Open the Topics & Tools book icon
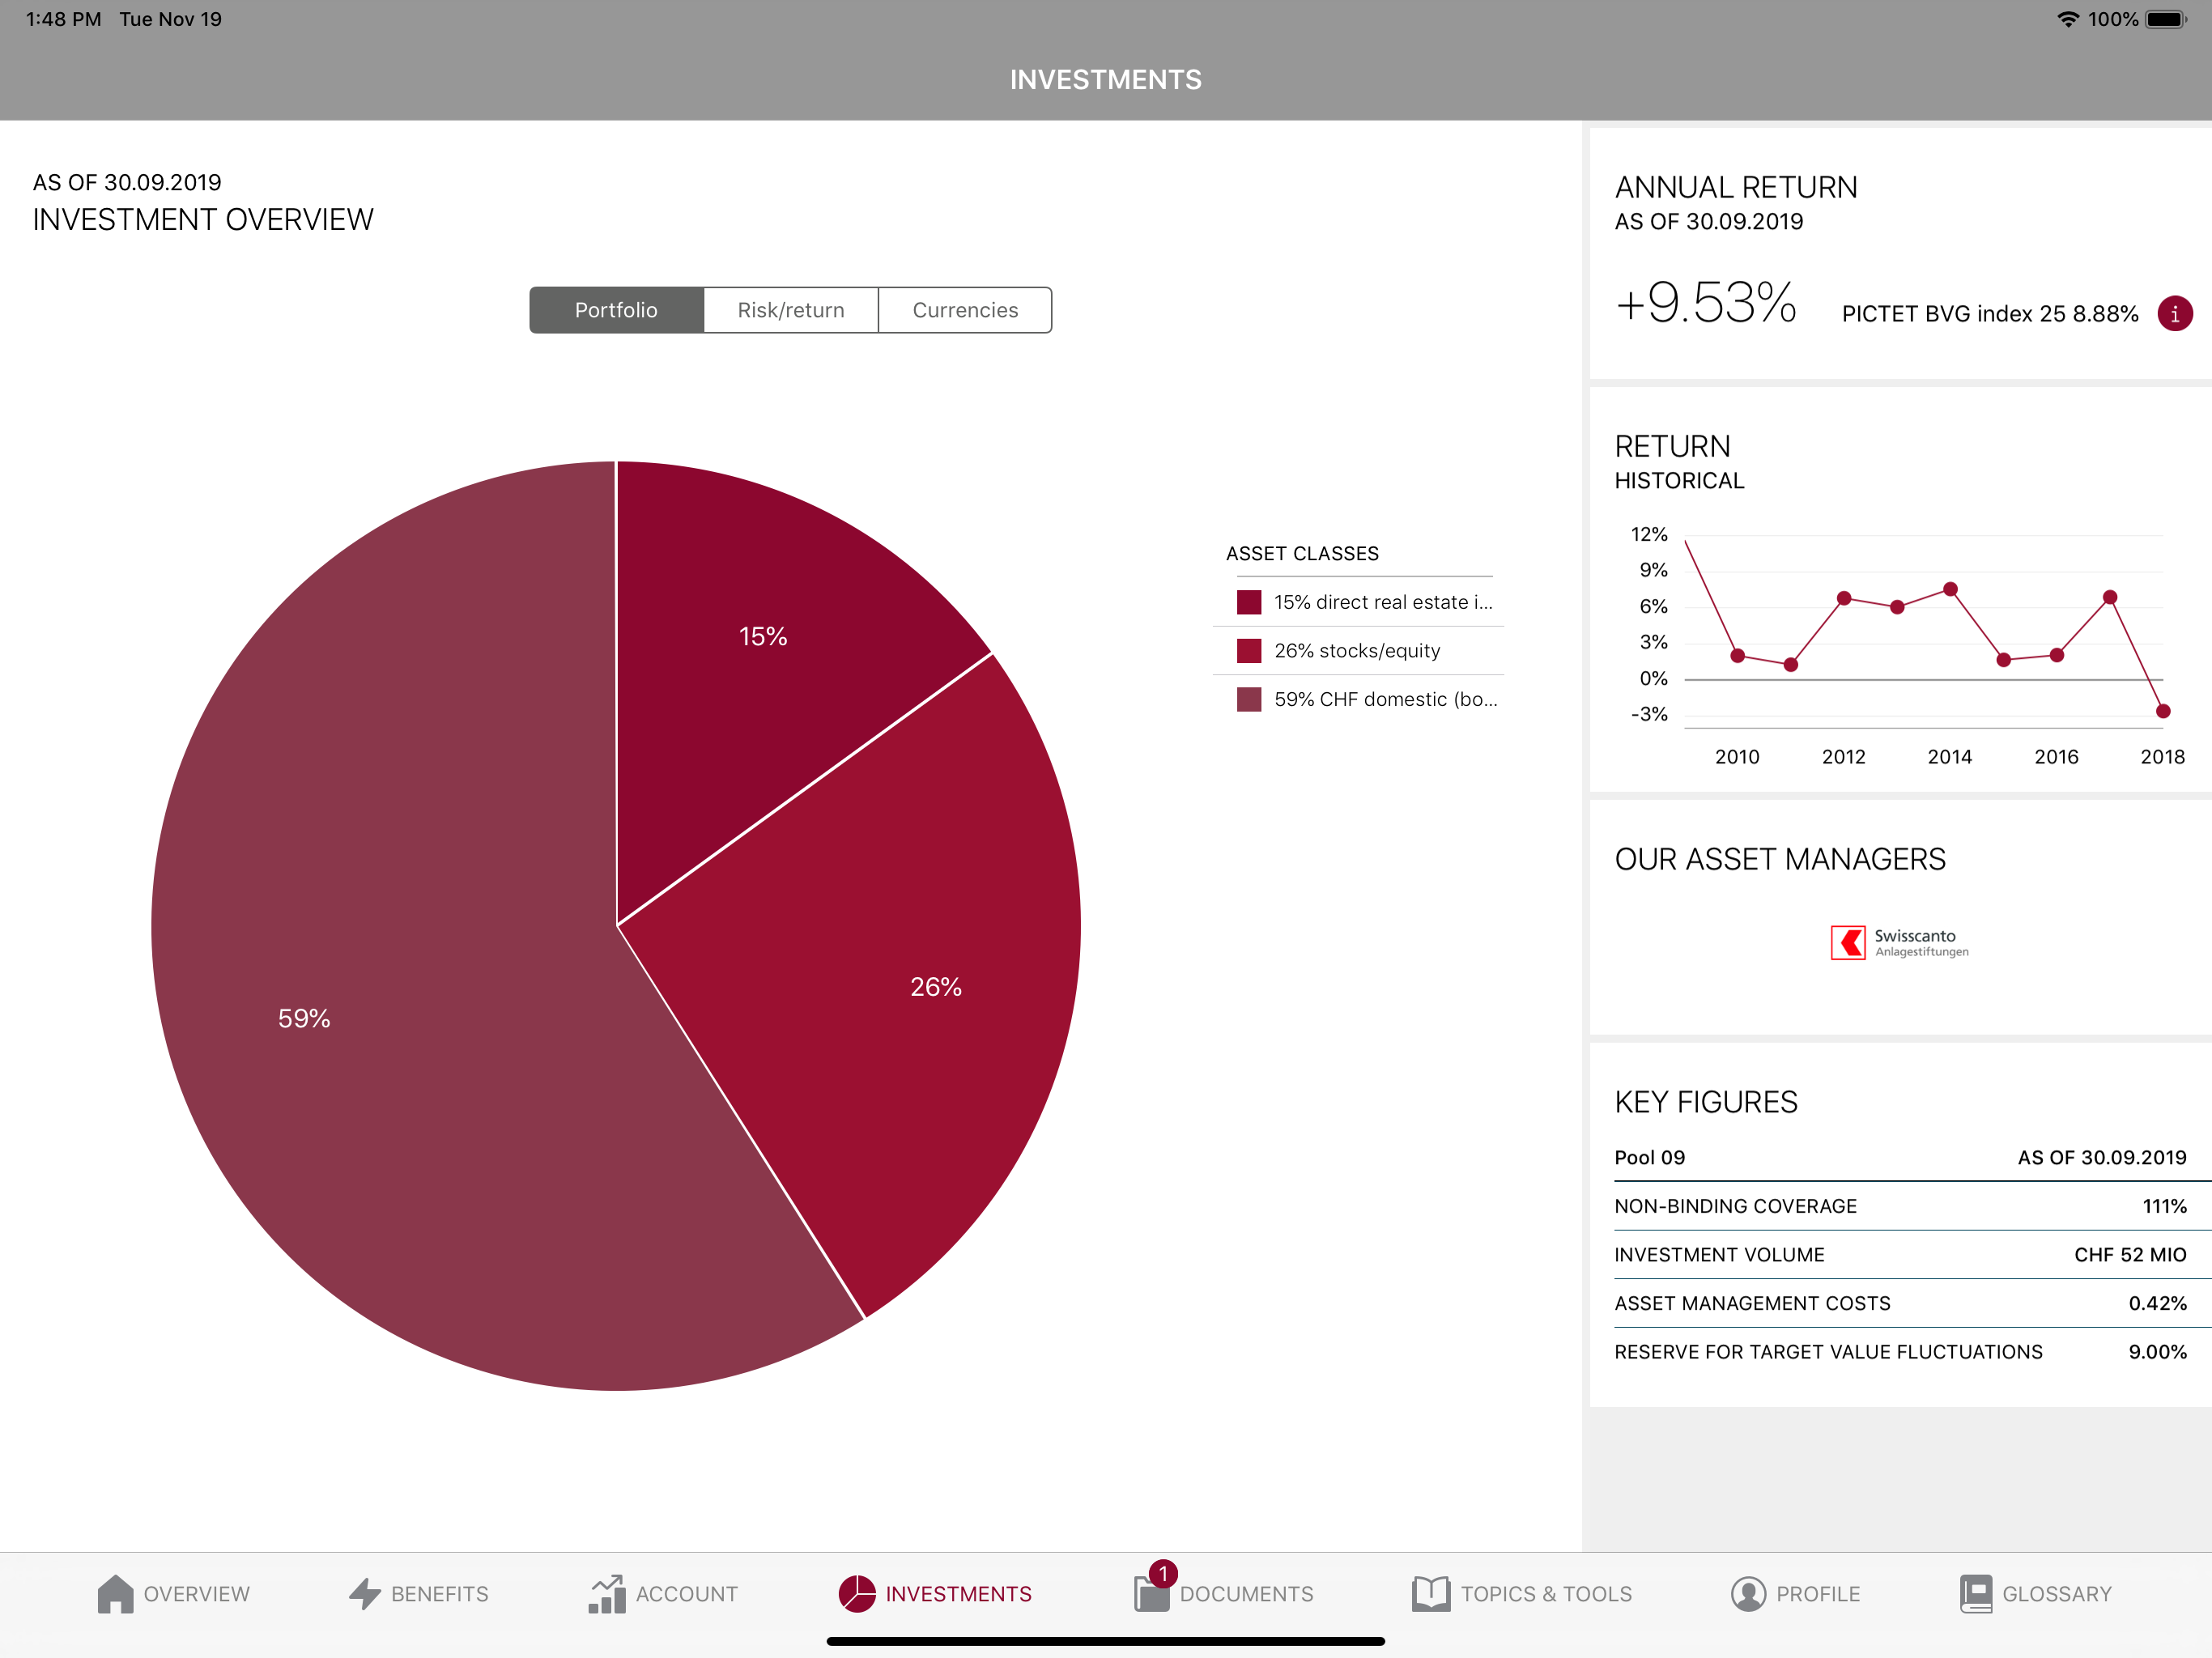Viewport: 2212px width, 1658px height. point(1431,1594)
